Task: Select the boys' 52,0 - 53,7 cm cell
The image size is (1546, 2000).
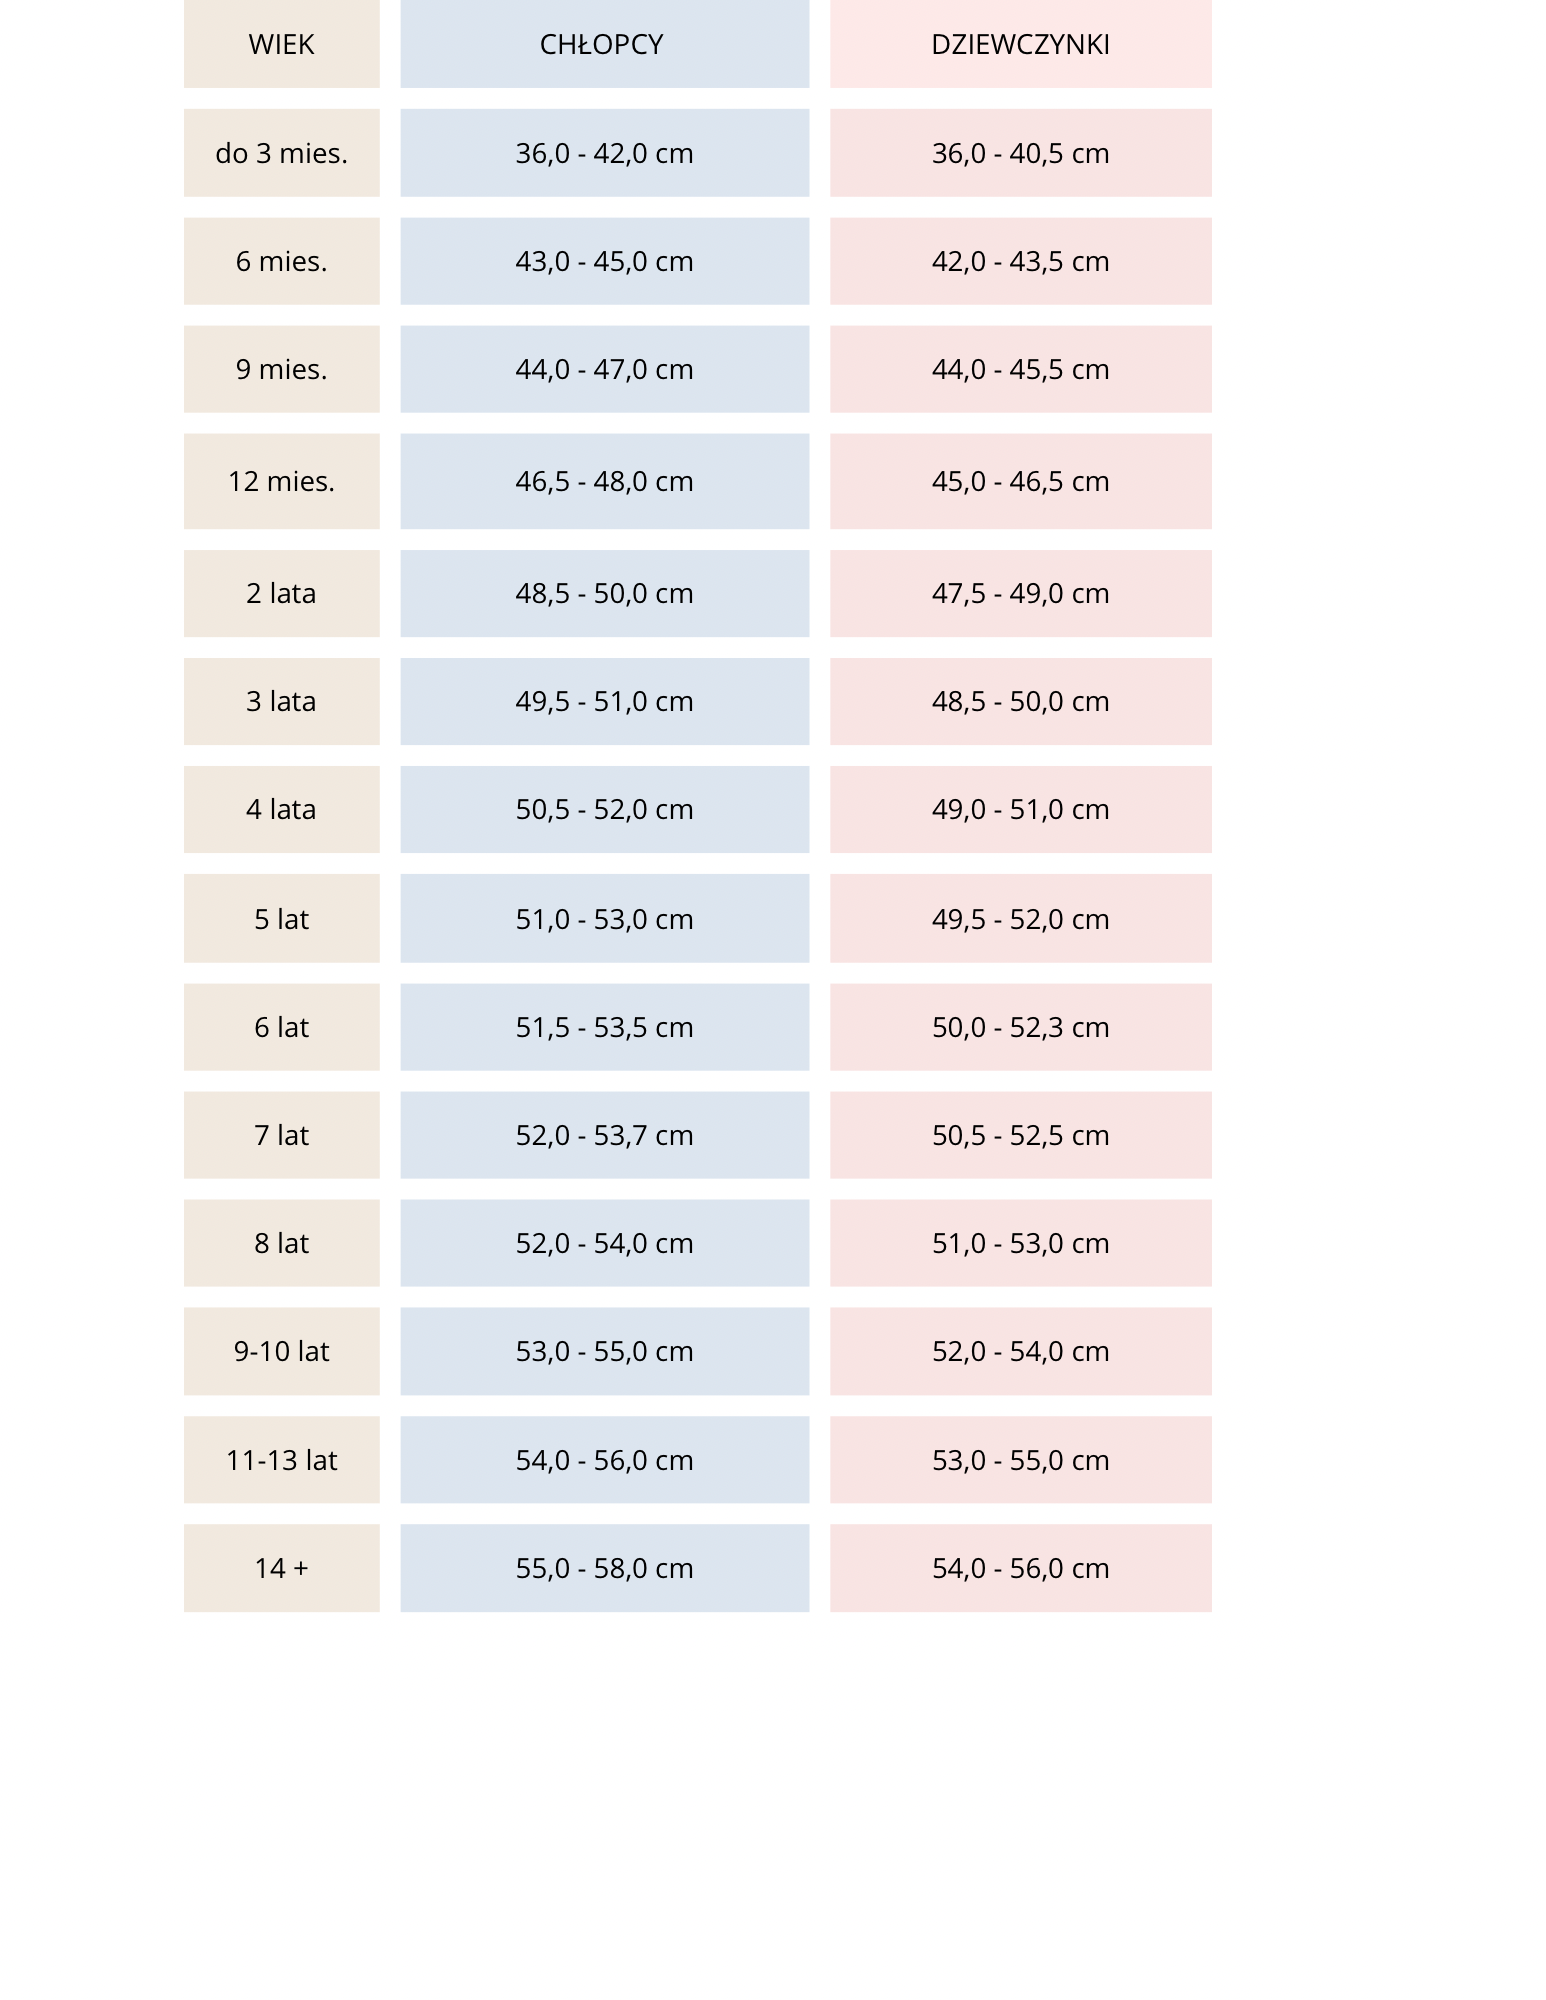Action: 604,1135
